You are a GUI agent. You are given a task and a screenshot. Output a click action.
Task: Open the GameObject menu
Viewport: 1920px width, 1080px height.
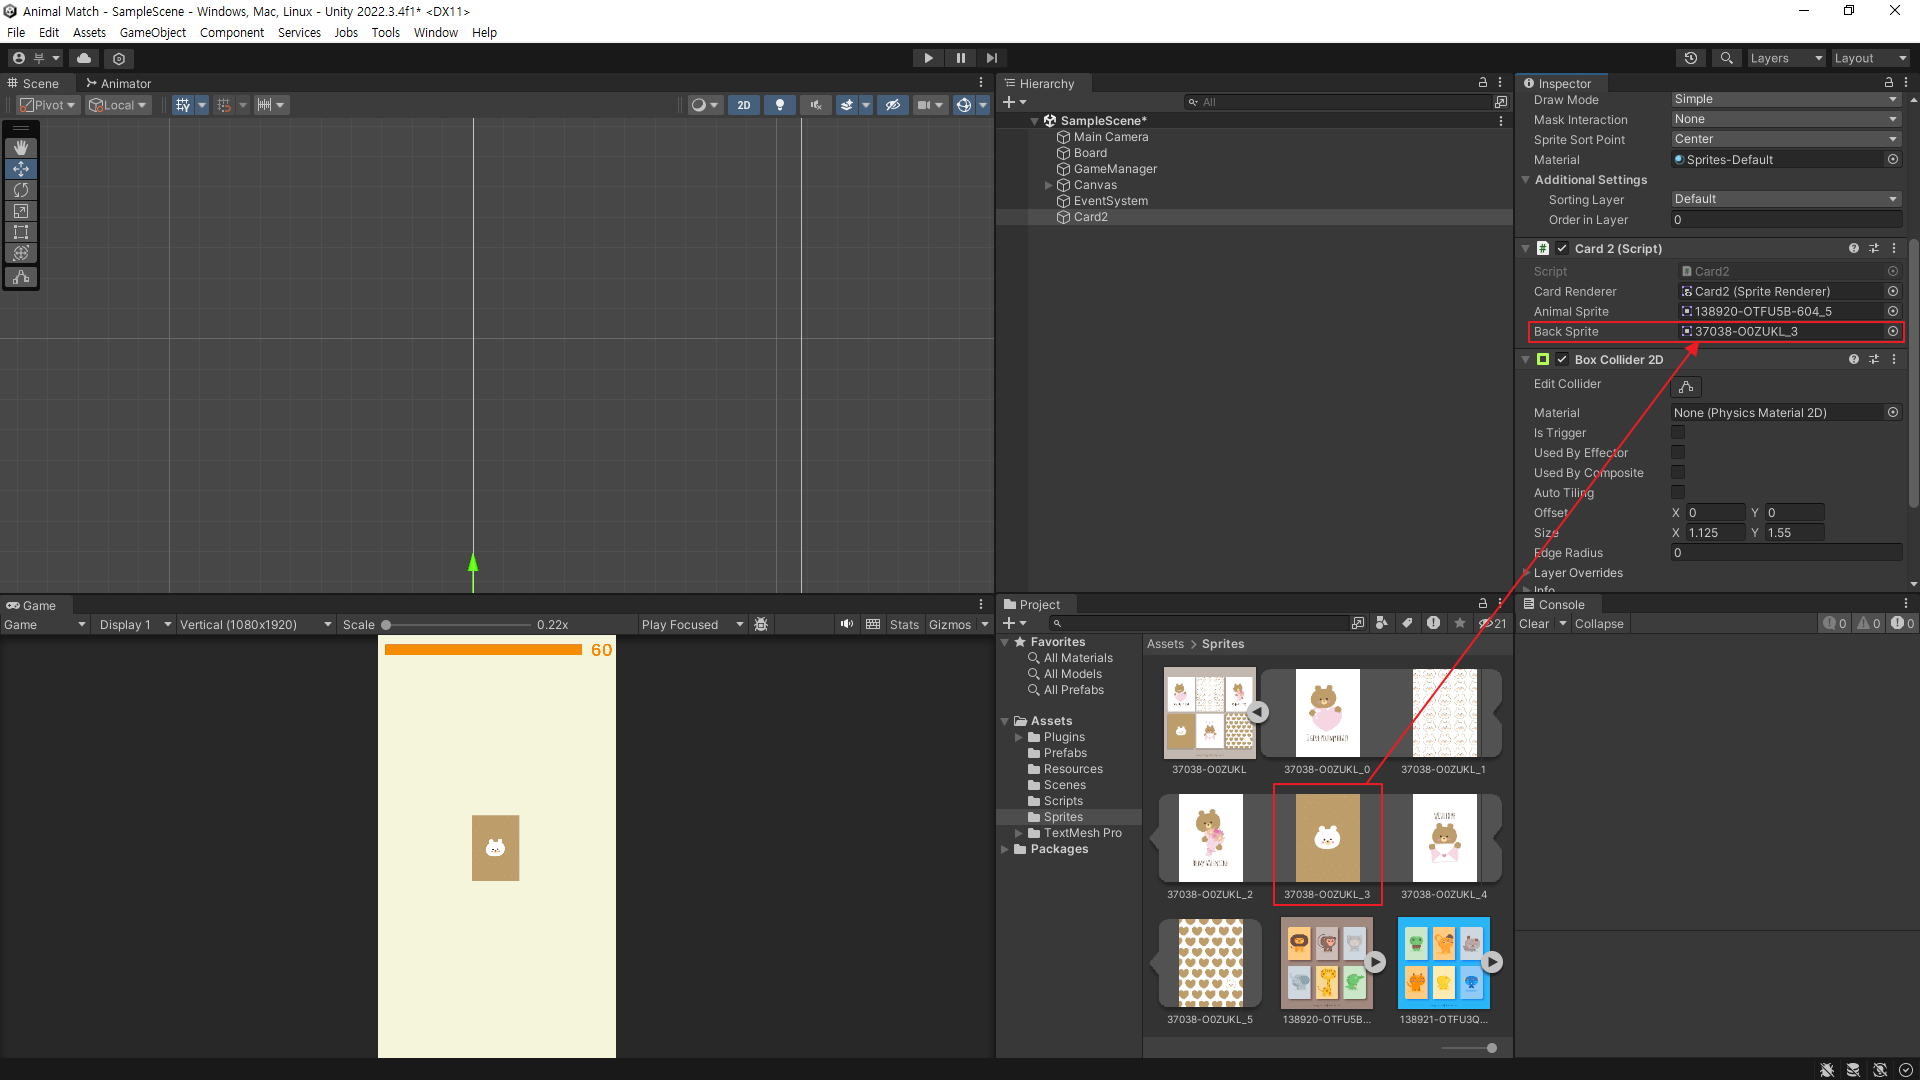(x=152, y=32)
